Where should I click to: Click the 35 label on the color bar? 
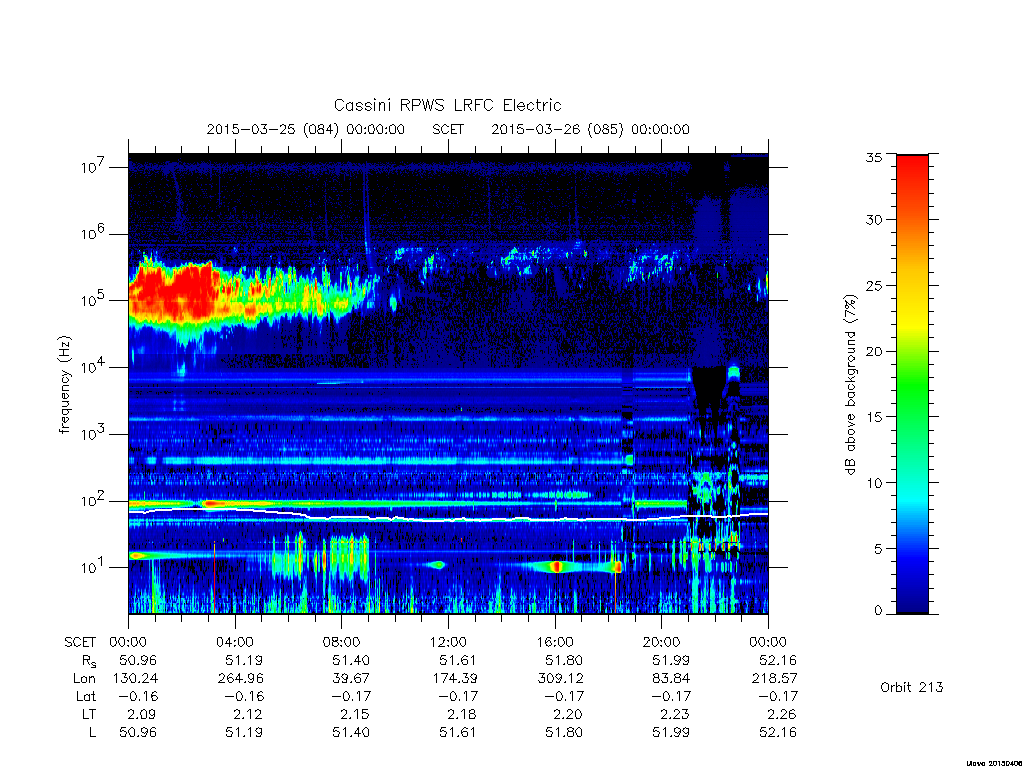pyautogui.click(x=874, y=157)
